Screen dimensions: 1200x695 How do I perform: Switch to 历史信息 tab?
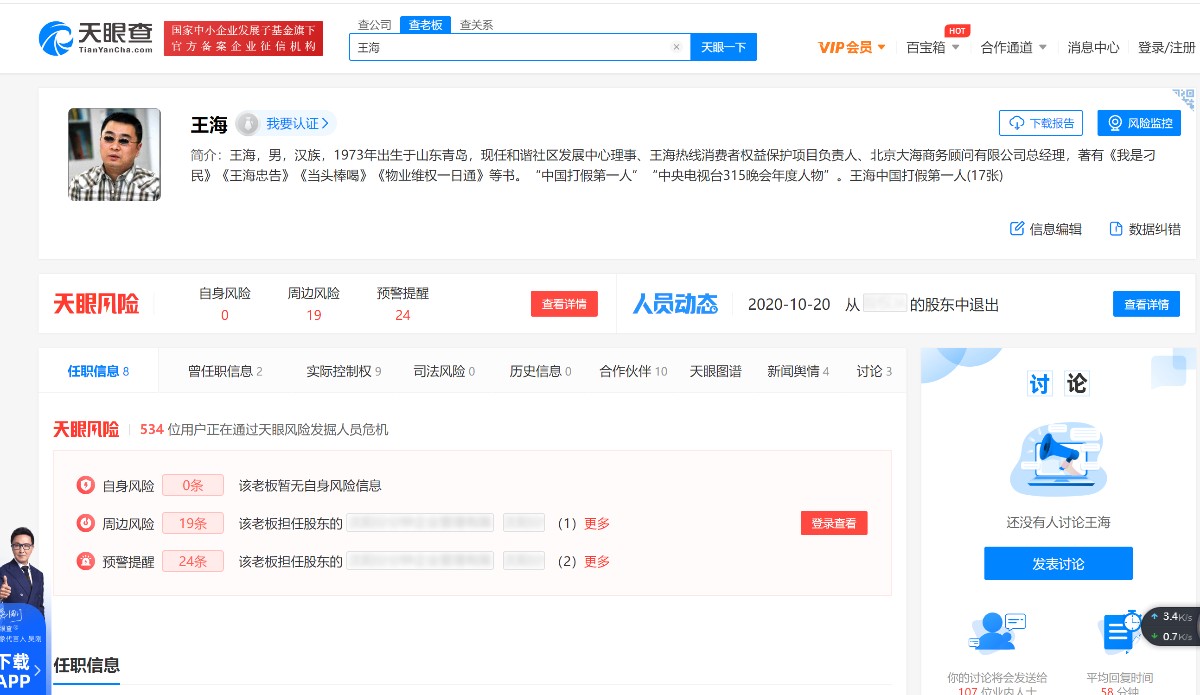pos(540,371)
